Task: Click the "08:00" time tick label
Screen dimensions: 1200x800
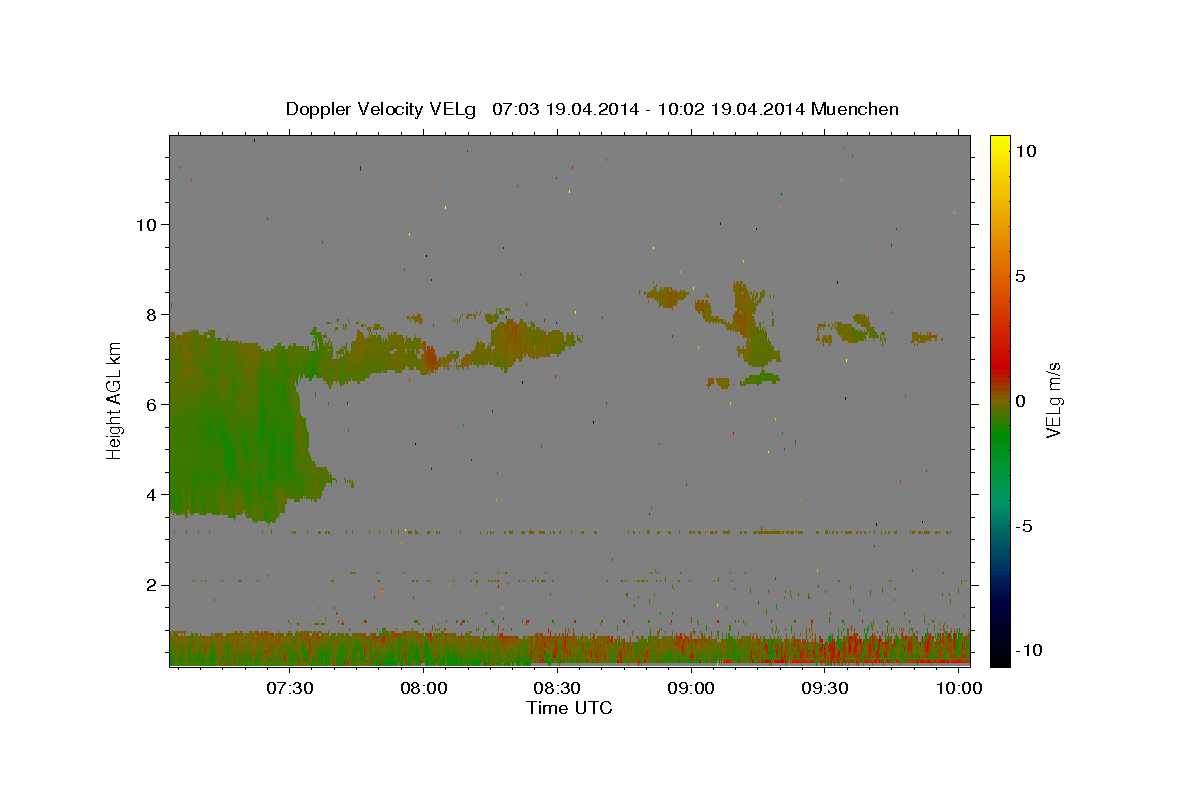Action: coord(424,688)
